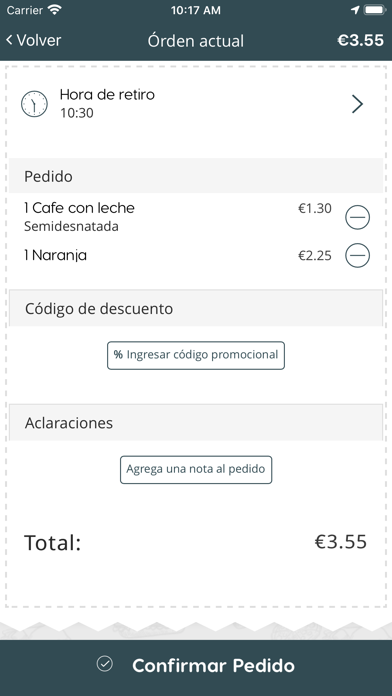
Task: Confirm the order with Confirmar Pedido
Action: [196, 665]
